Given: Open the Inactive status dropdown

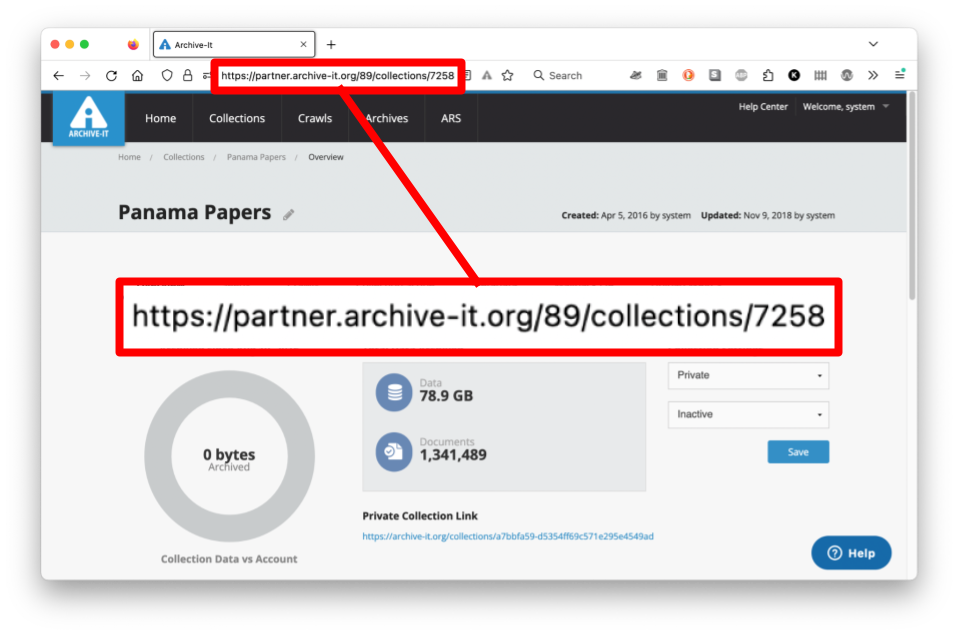Looking at the screenshot, I should pos(748,414).
